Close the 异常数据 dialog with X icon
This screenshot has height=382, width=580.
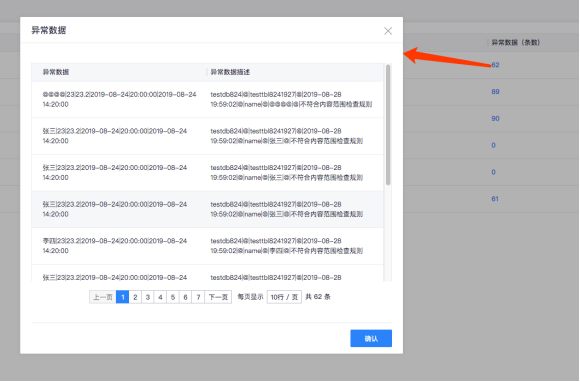[388, 31]
